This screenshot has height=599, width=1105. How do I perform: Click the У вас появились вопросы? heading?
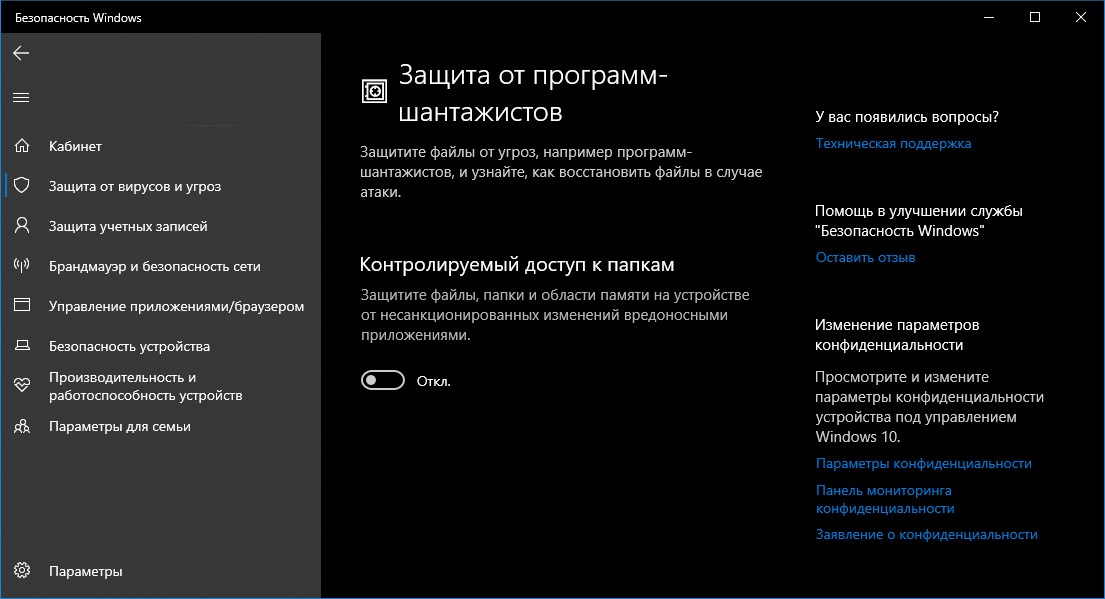tap(907, 117)
